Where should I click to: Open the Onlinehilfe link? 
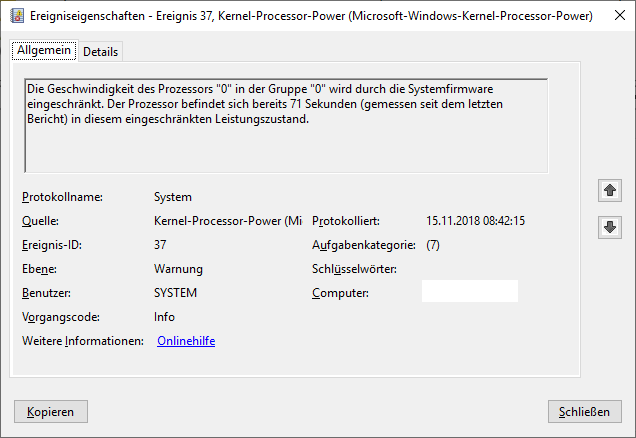[186, 341]
